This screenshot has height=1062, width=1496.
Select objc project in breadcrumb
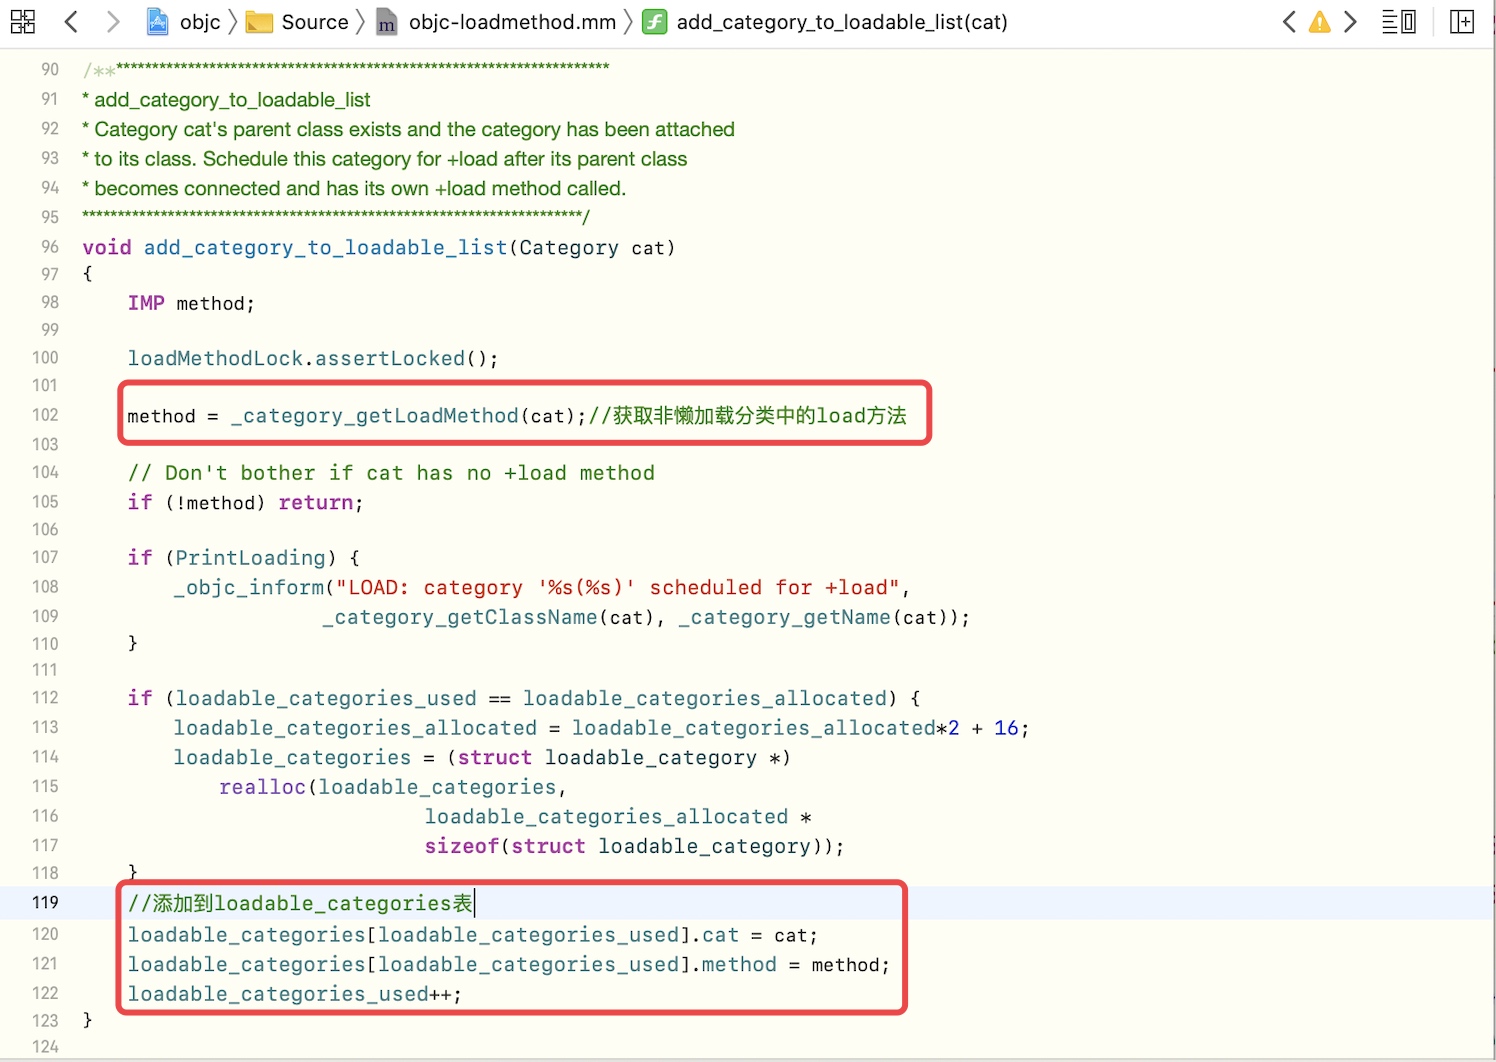(x=200, y=22)
